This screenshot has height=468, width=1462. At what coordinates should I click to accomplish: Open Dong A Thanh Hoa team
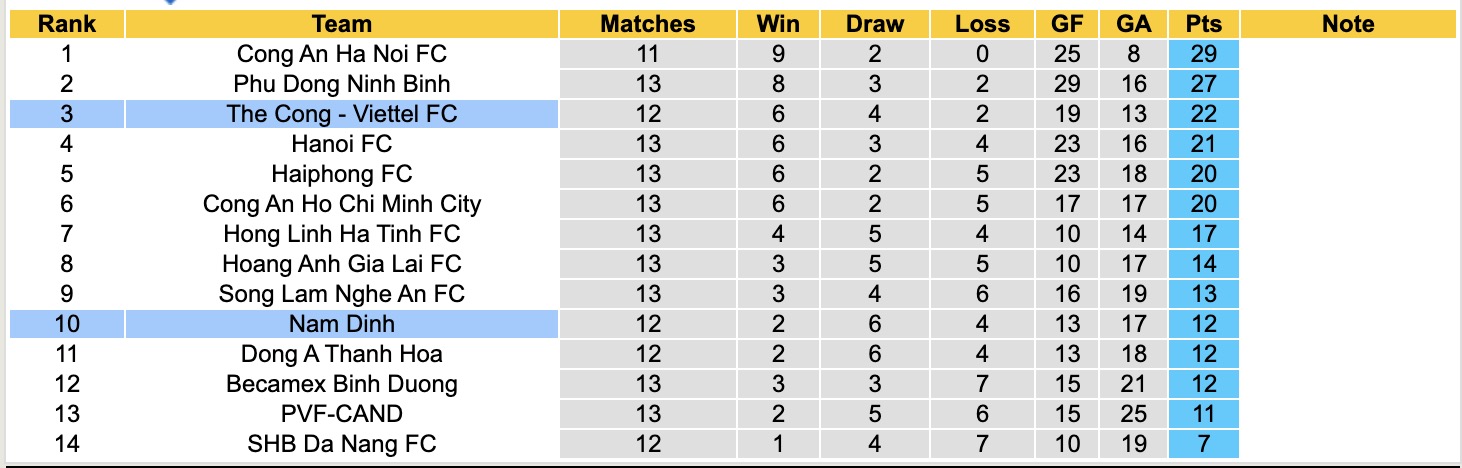pyautogui.click(x=342, y=354)
